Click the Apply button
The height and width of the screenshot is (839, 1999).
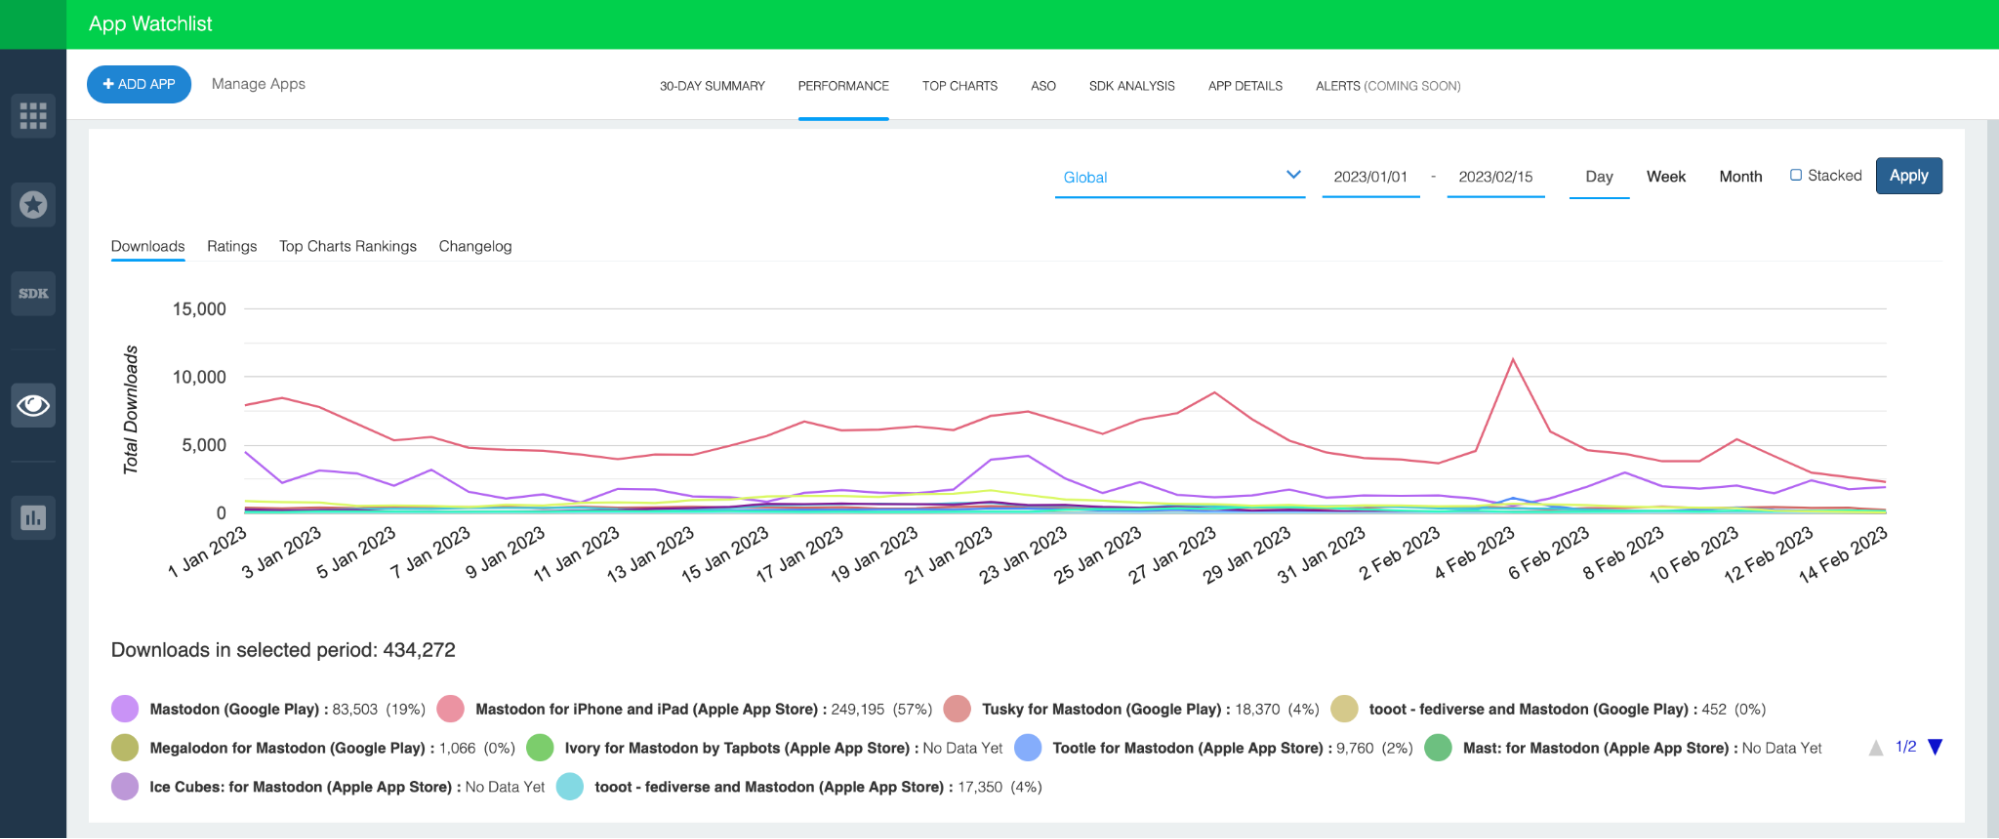[1909, 176]
